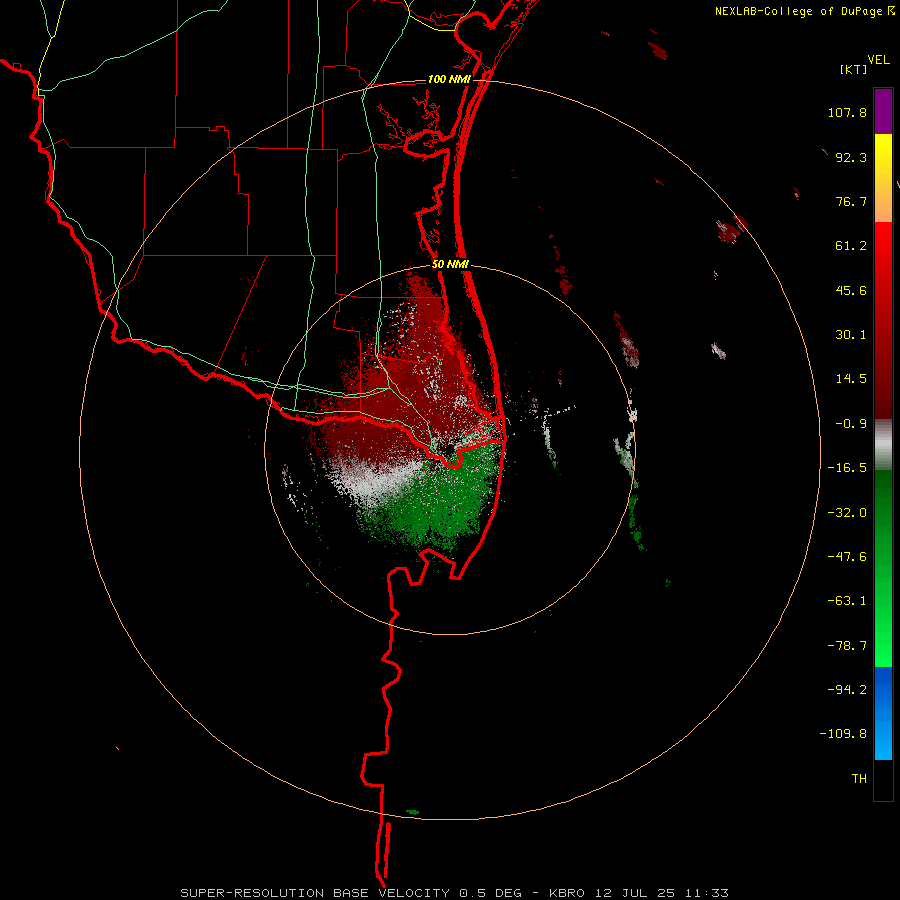Click the gray near-zero segment of the color bar

[x=883, y=444]
